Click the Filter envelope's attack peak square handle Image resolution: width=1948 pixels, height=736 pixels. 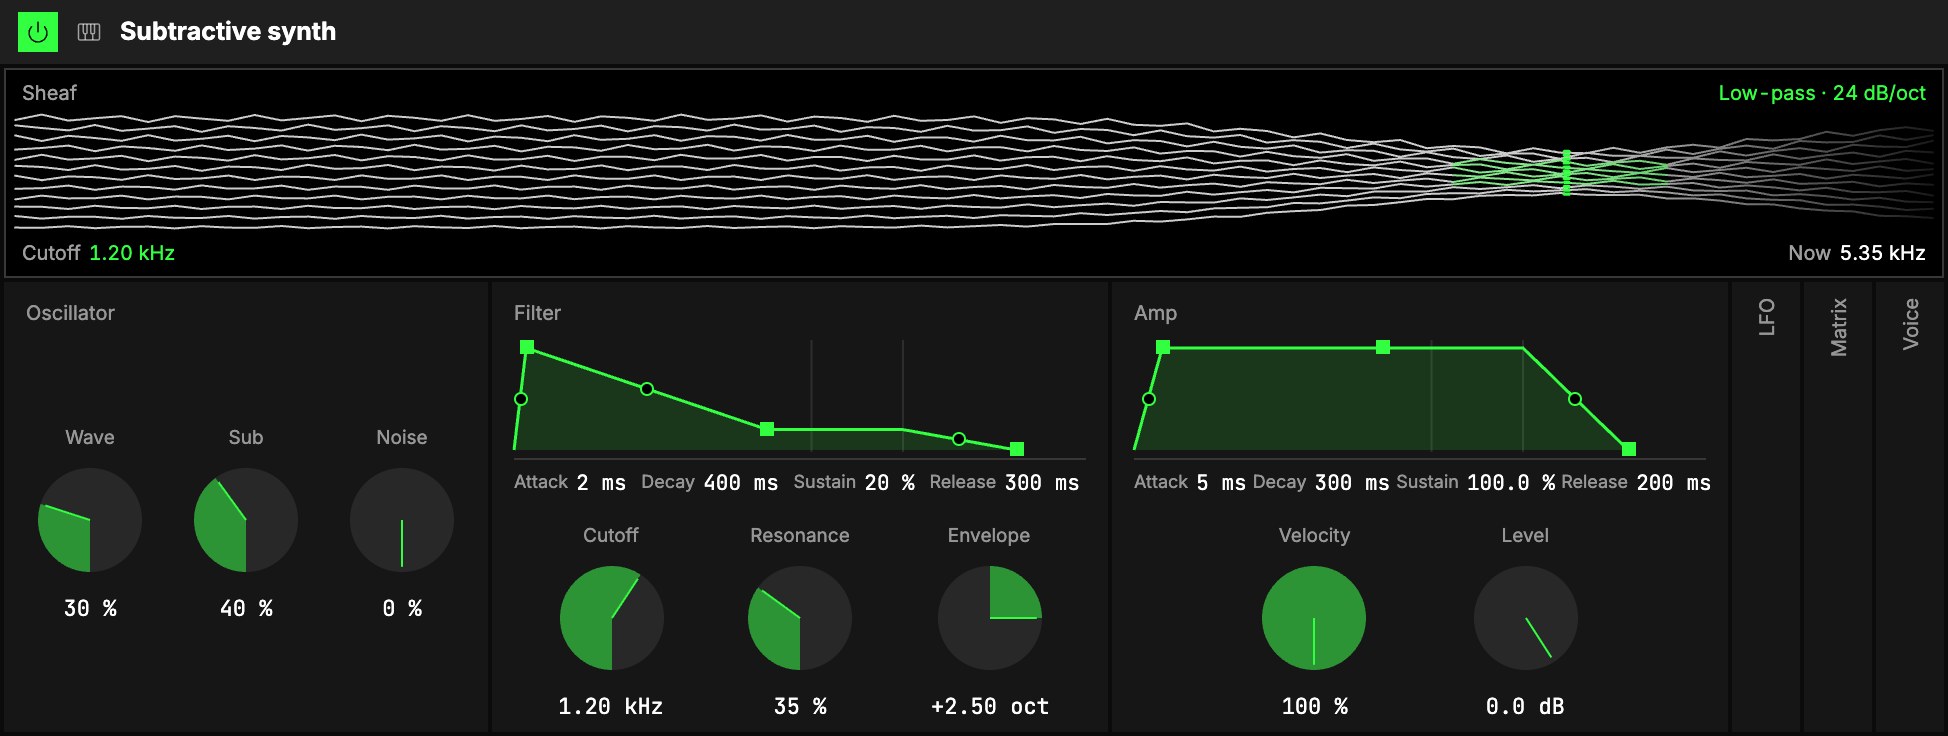point(527,347)
